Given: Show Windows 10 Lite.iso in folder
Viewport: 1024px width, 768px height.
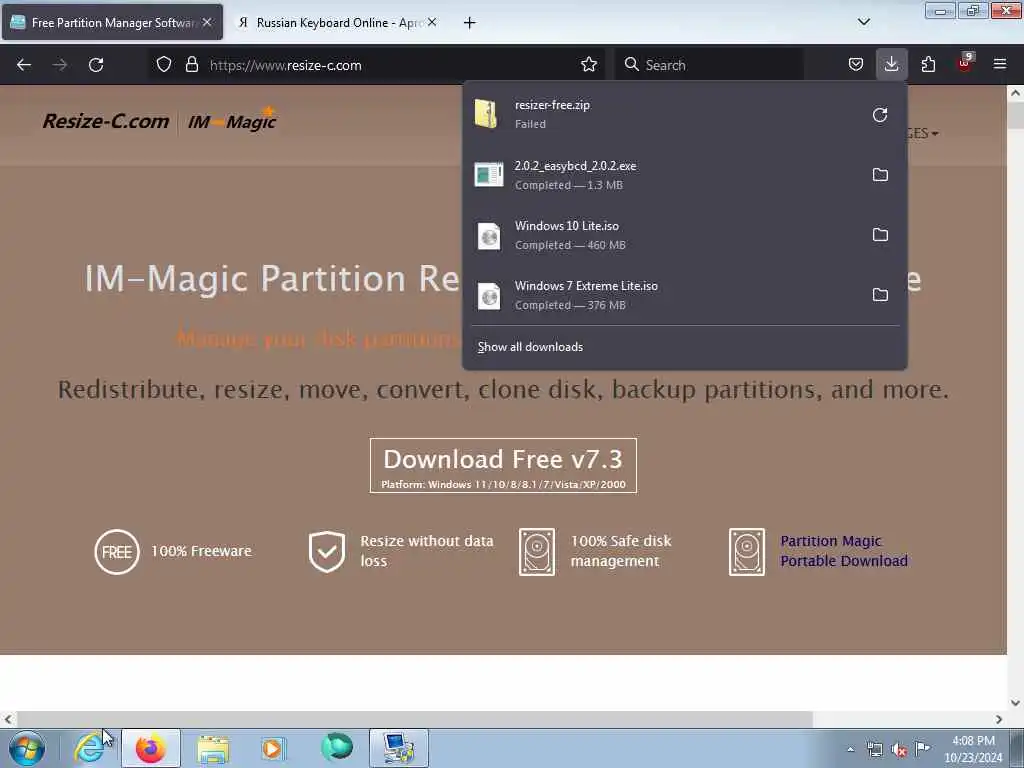Looking at the screenshot, I should [880, 235].
